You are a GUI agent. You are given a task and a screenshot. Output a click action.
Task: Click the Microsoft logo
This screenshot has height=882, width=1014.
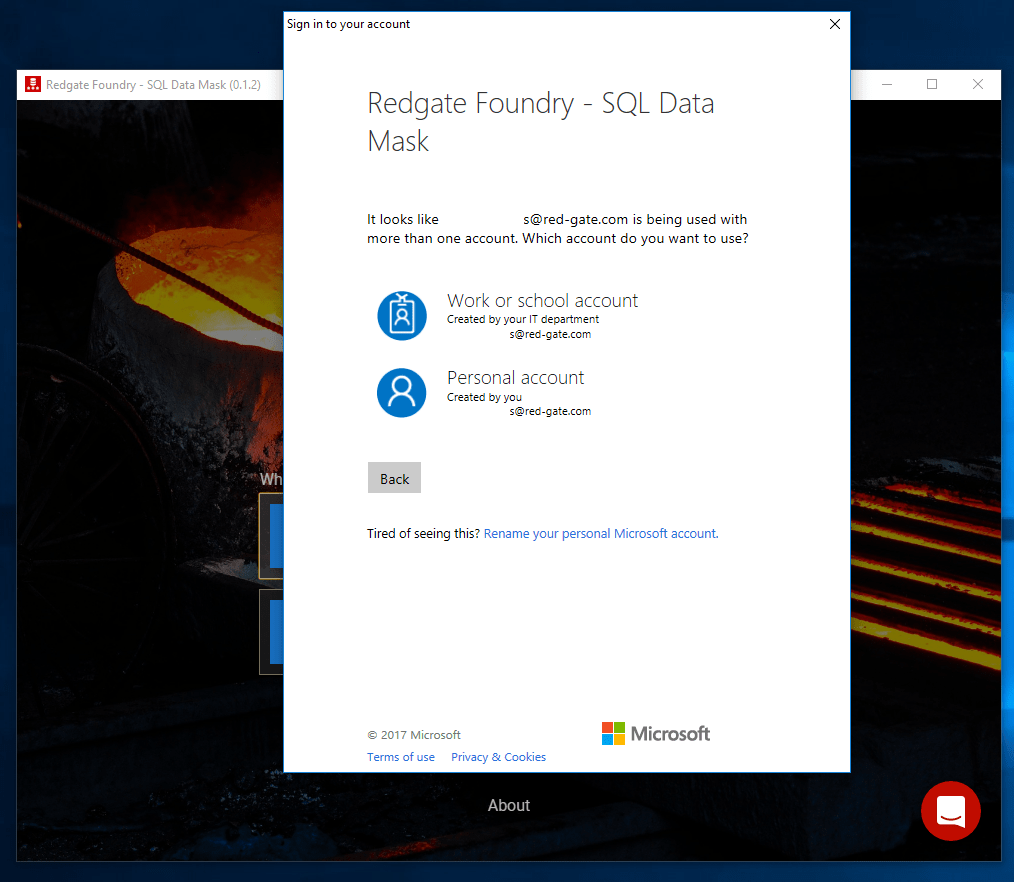(x=655, y=733)
